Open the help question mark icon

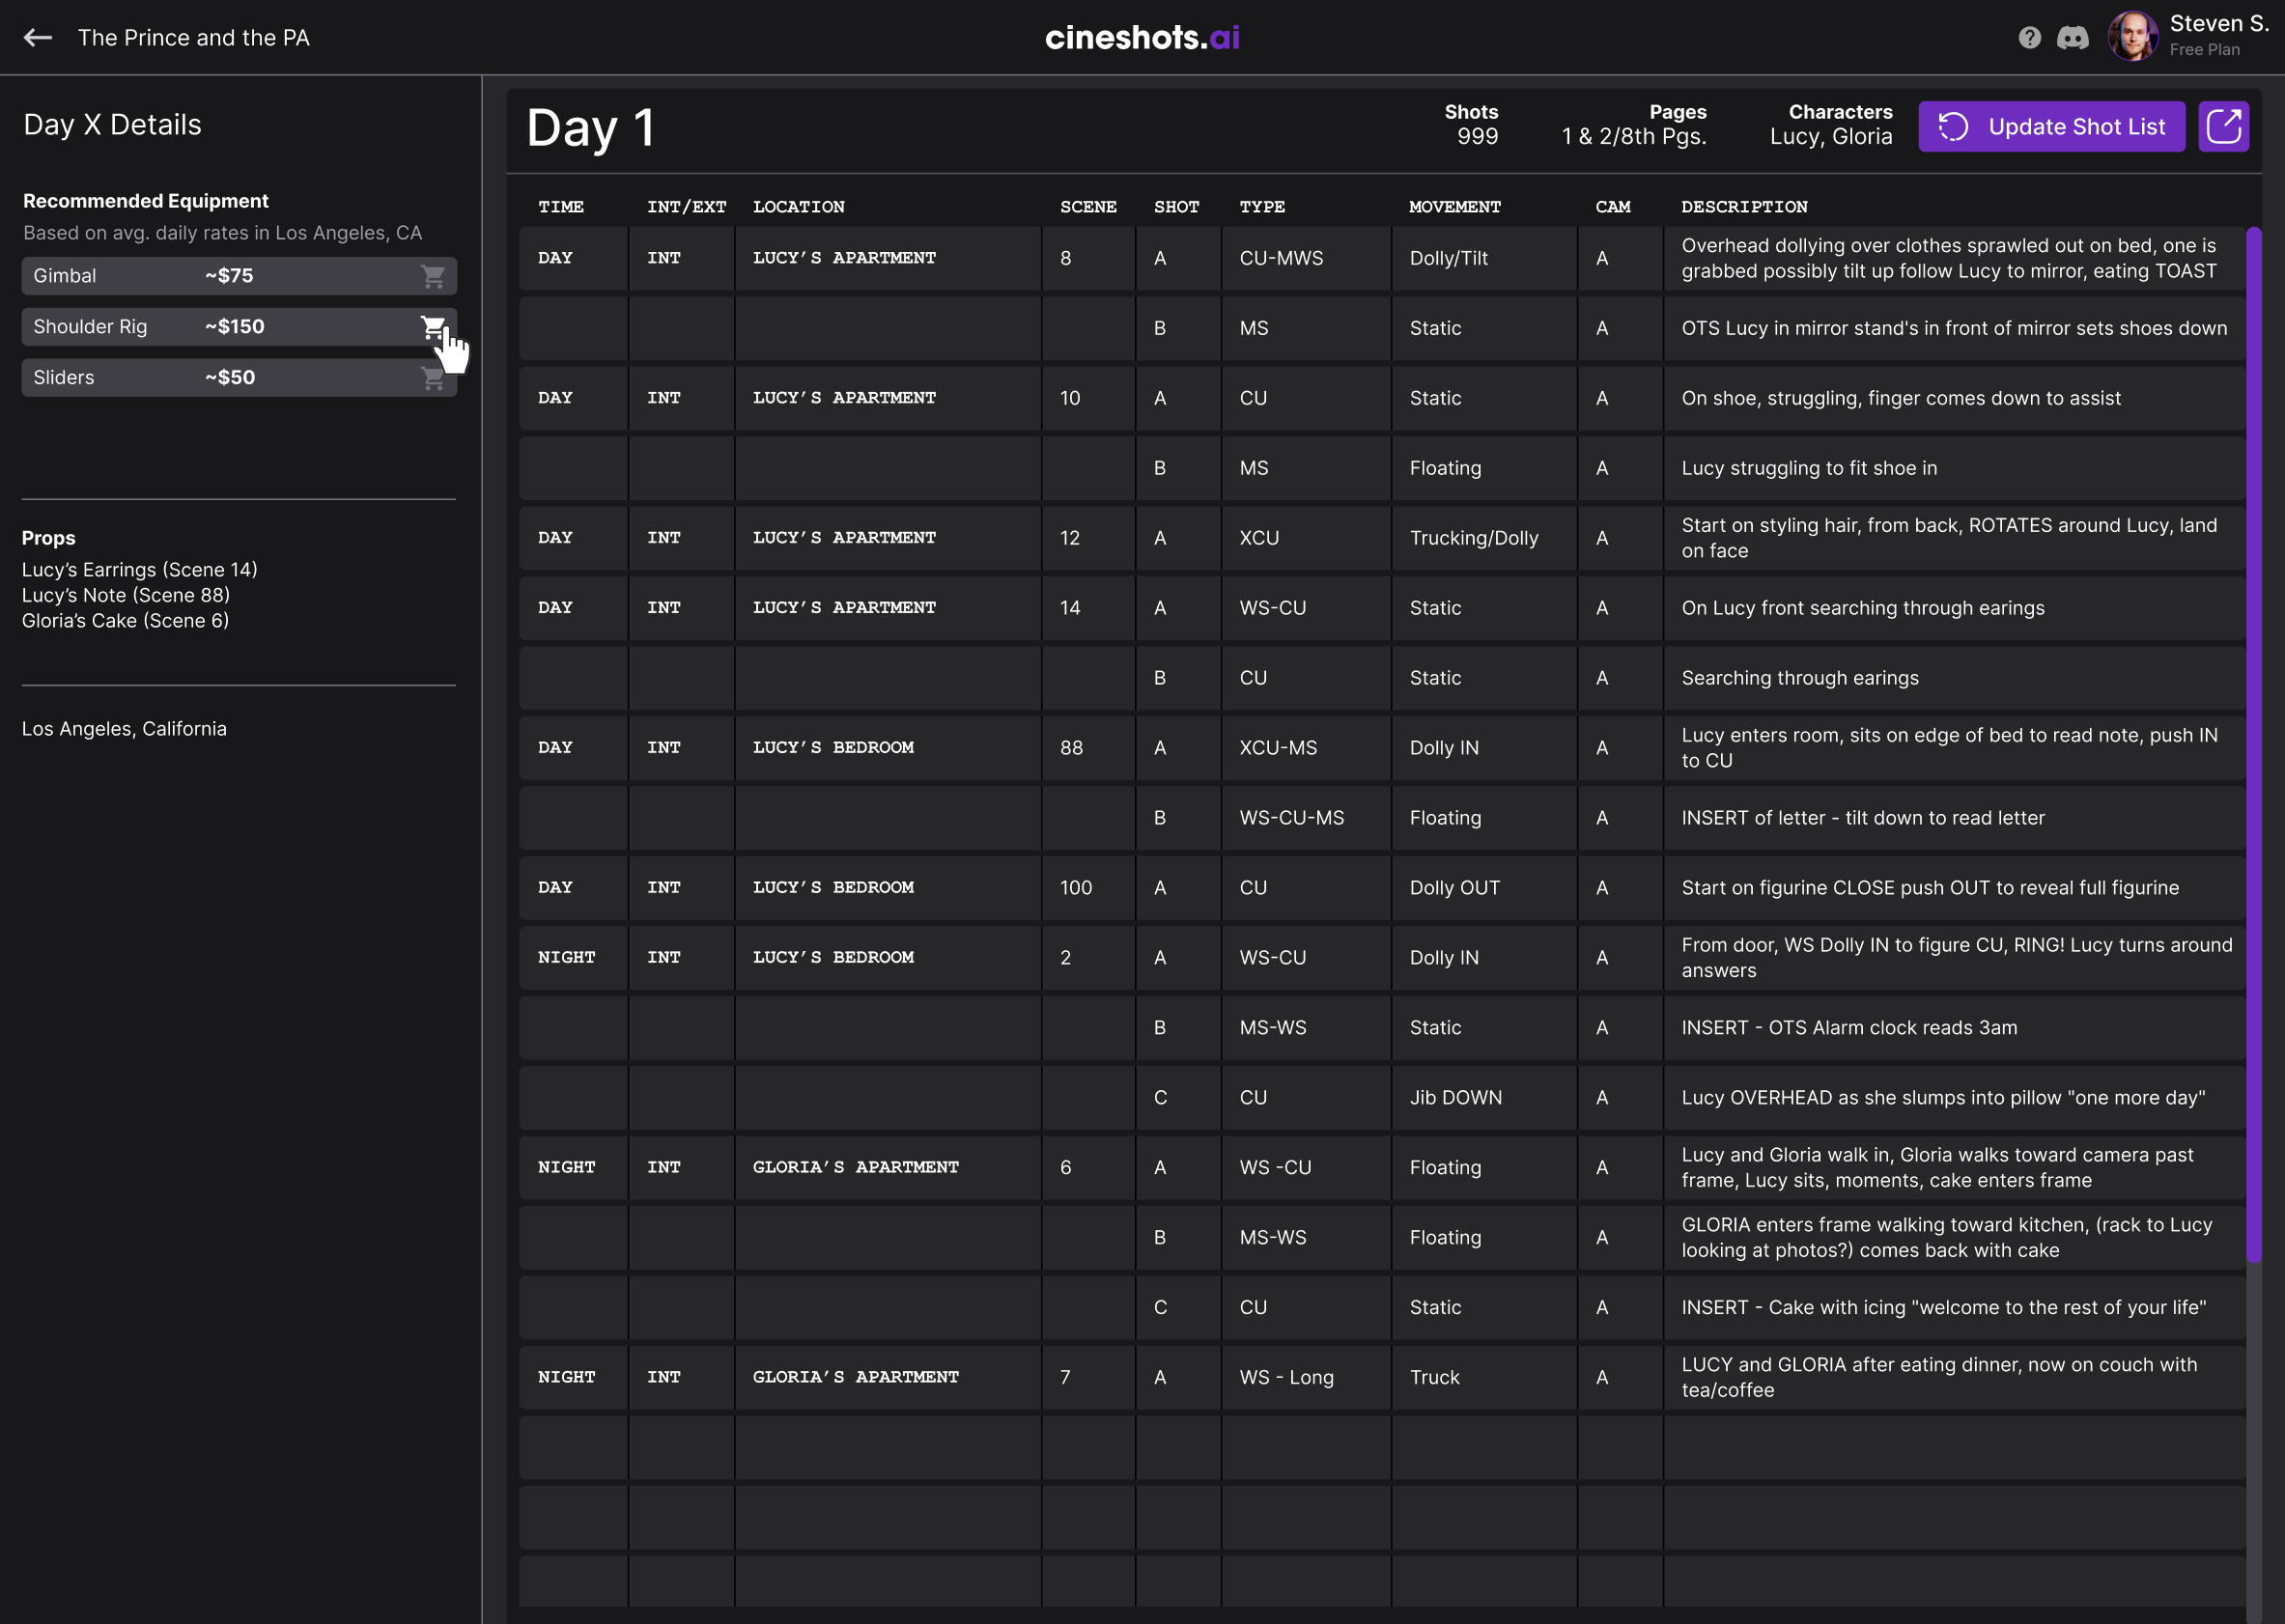(x=2029, y=37)
